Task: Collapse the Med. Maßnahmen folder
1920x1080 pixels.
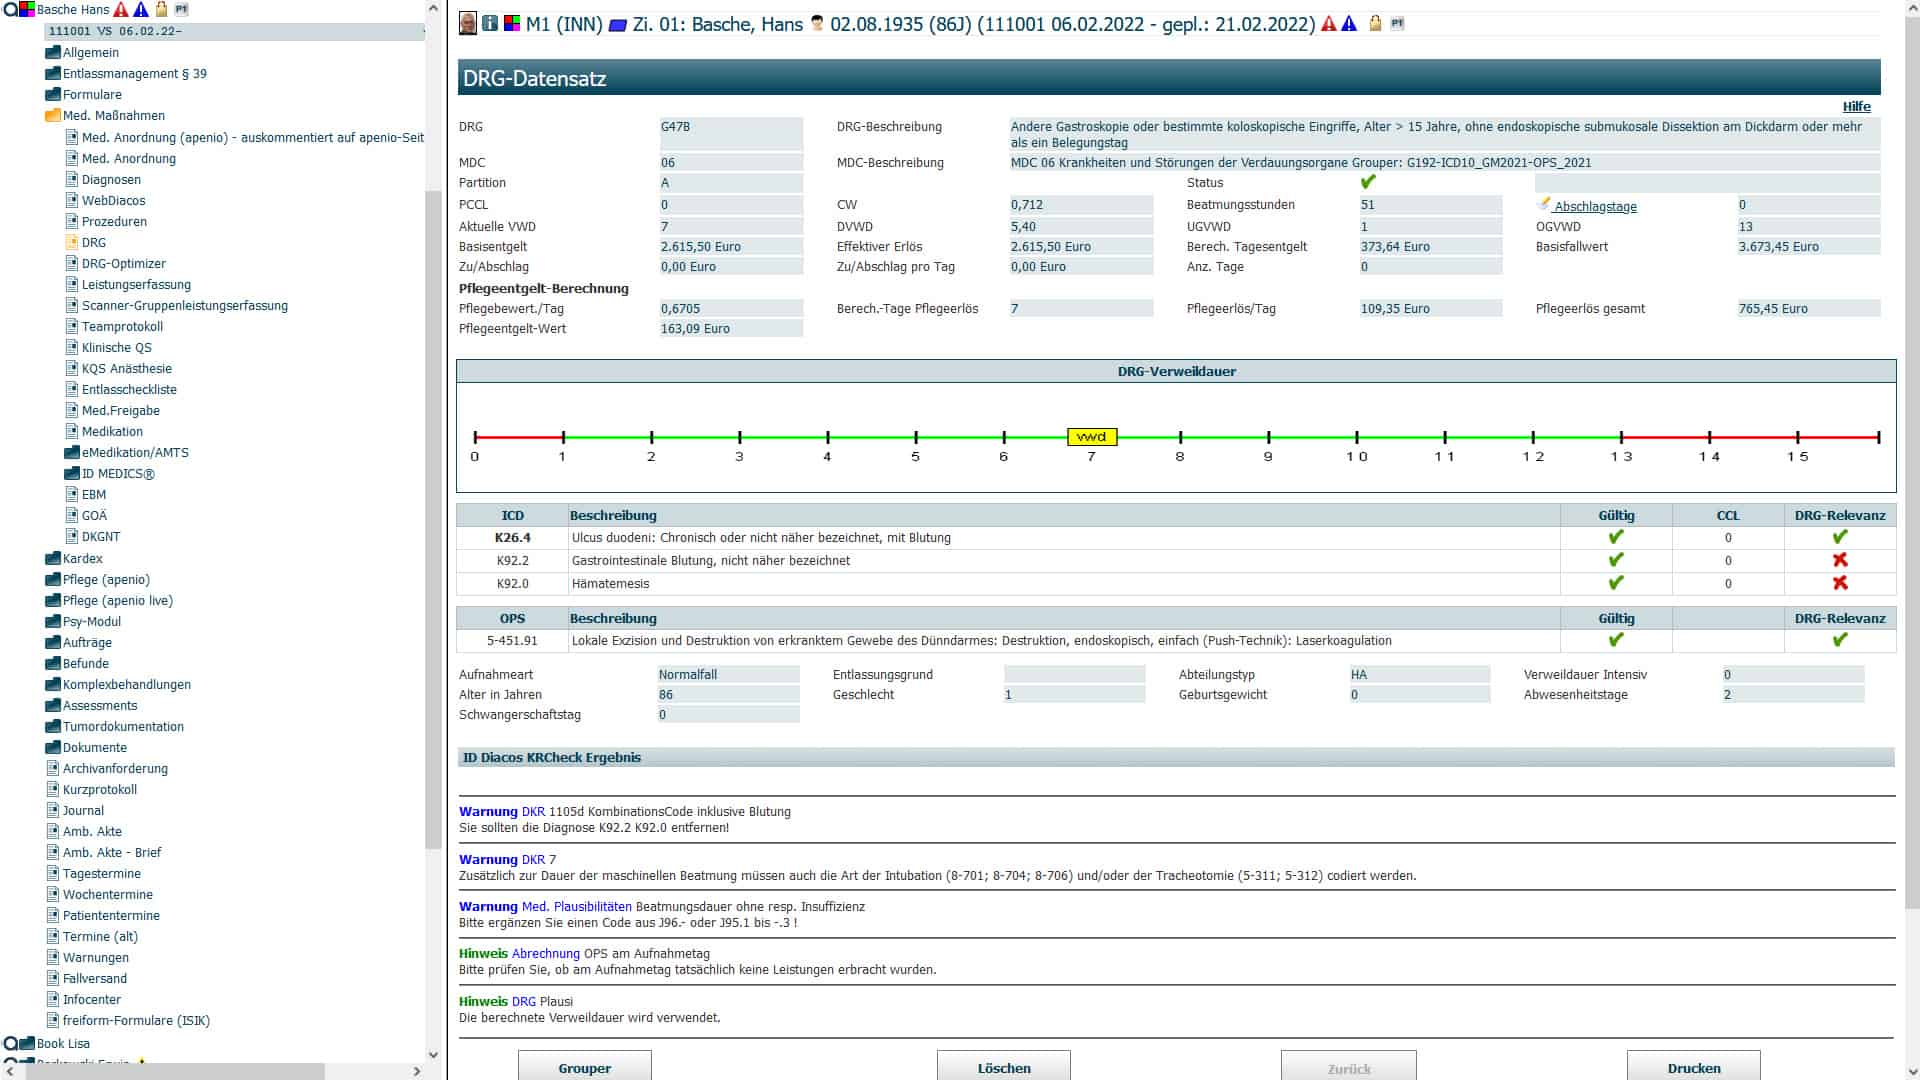Action: pos(53,115)
